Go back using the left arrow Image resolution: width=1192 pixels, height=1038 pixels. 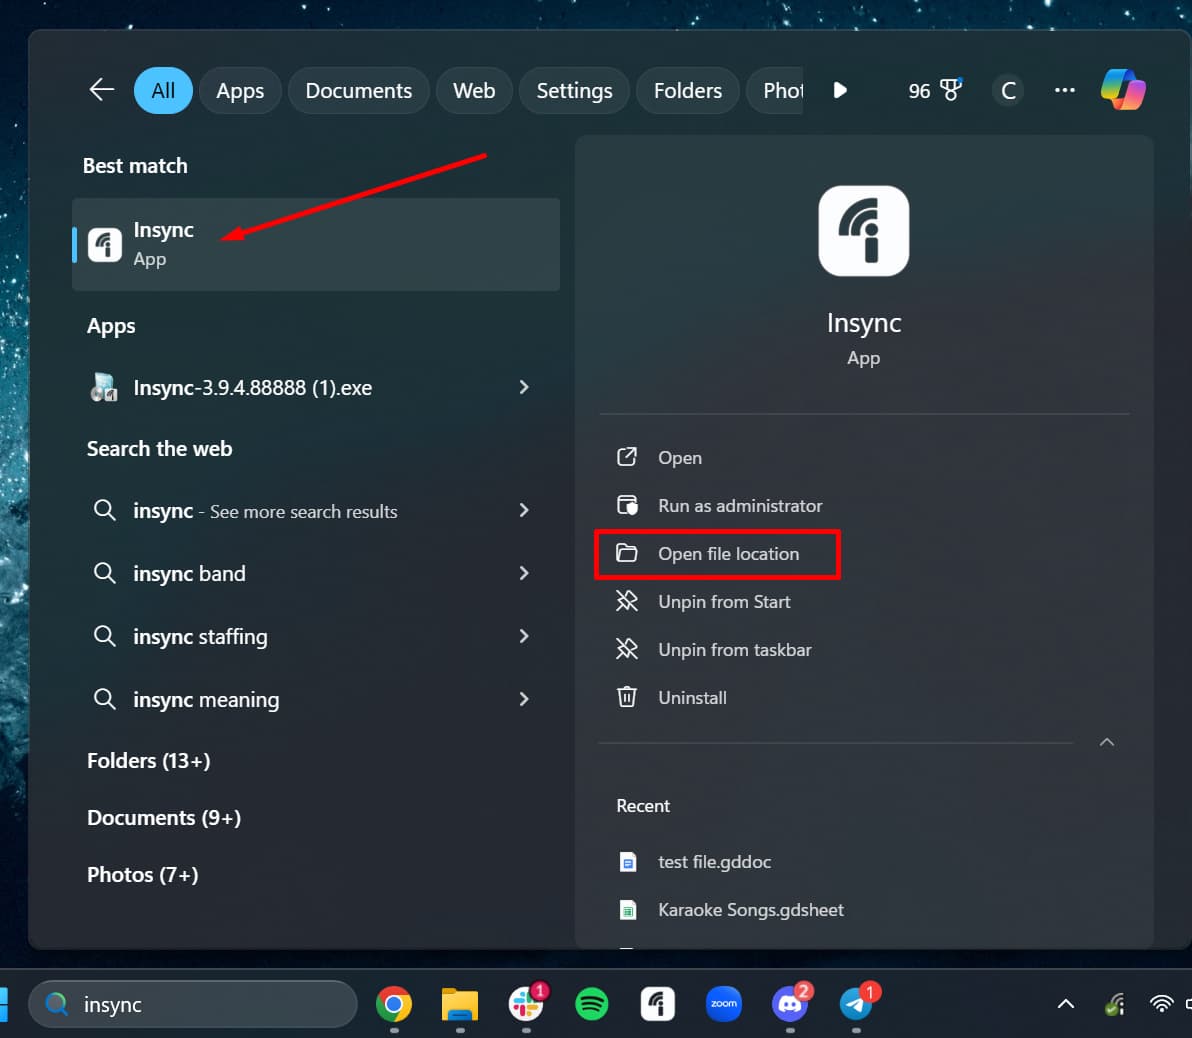coord(101,90)
